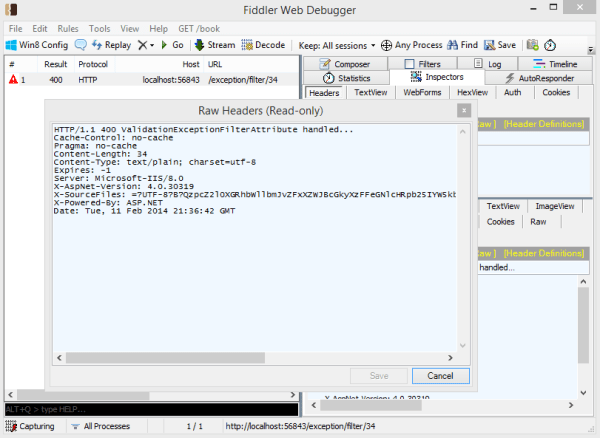The width and height of the screenshot is (600, 438).
Task: Select the request Cookies inspector tab
Action: 556,93
